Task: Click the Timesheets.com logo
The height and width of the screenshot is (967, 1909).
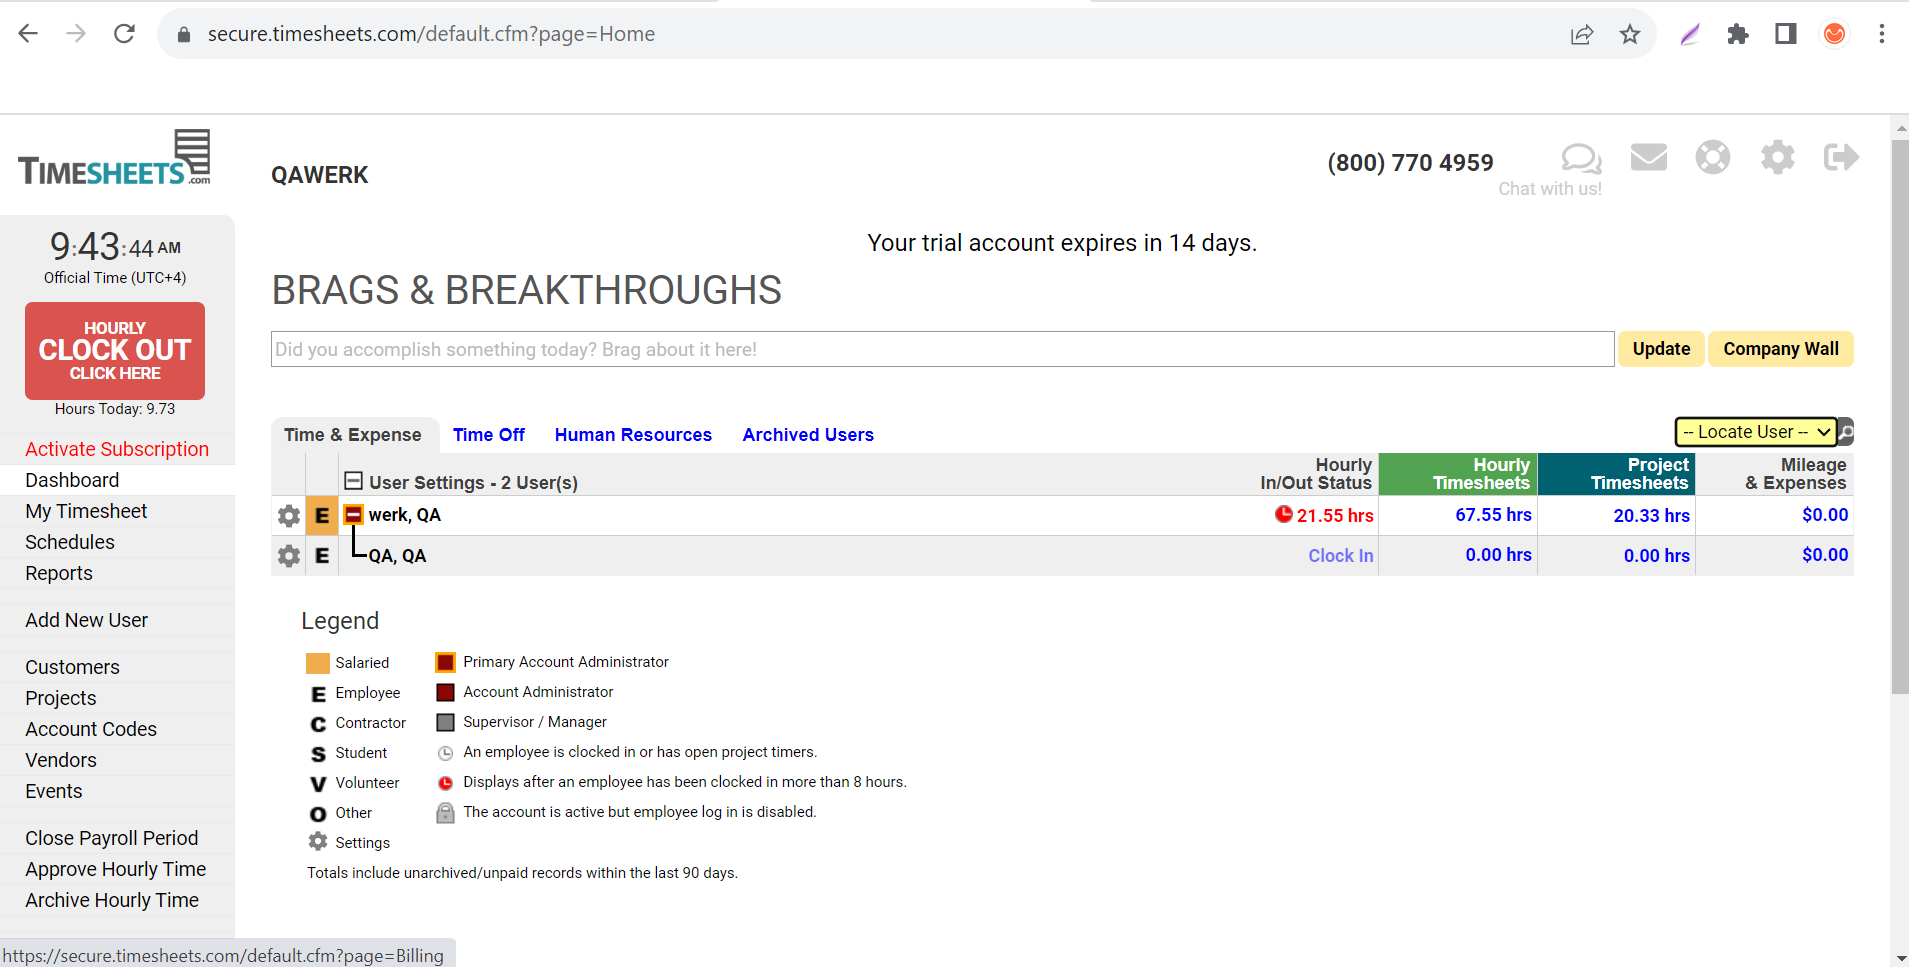Action: (114, 158)
